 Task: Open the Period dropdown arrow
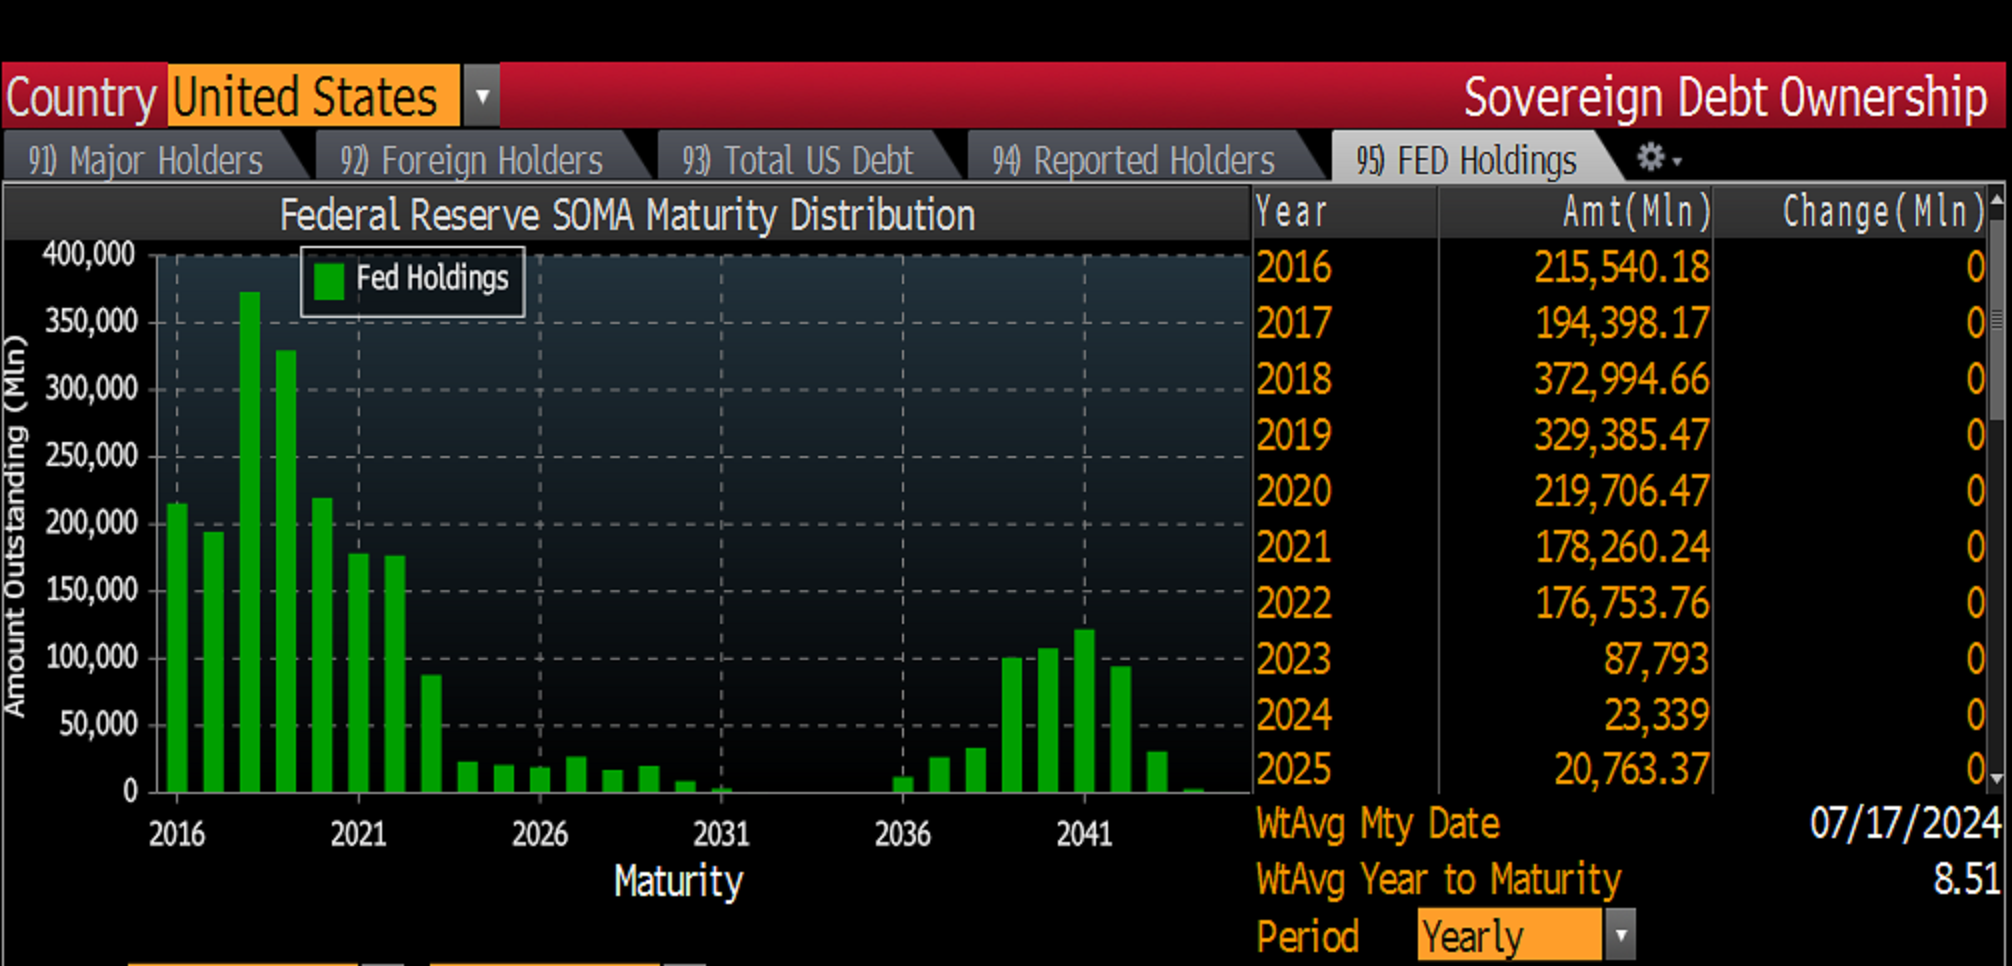pos(1620,936)
